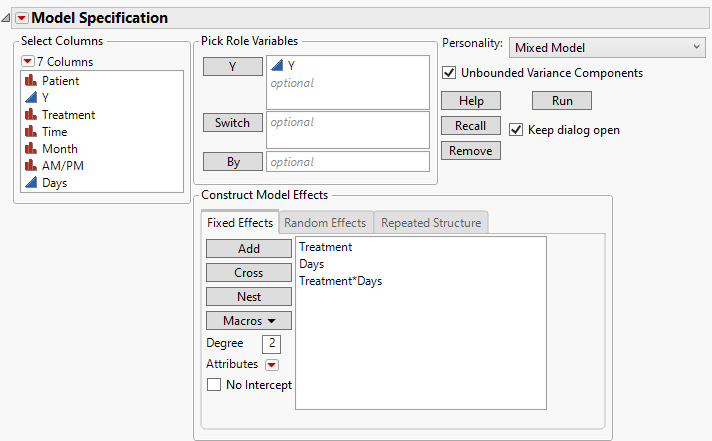Toggle Keep dialog open checkbox
The height and width of the screenshot is (441, 712).
coord(516,130)
